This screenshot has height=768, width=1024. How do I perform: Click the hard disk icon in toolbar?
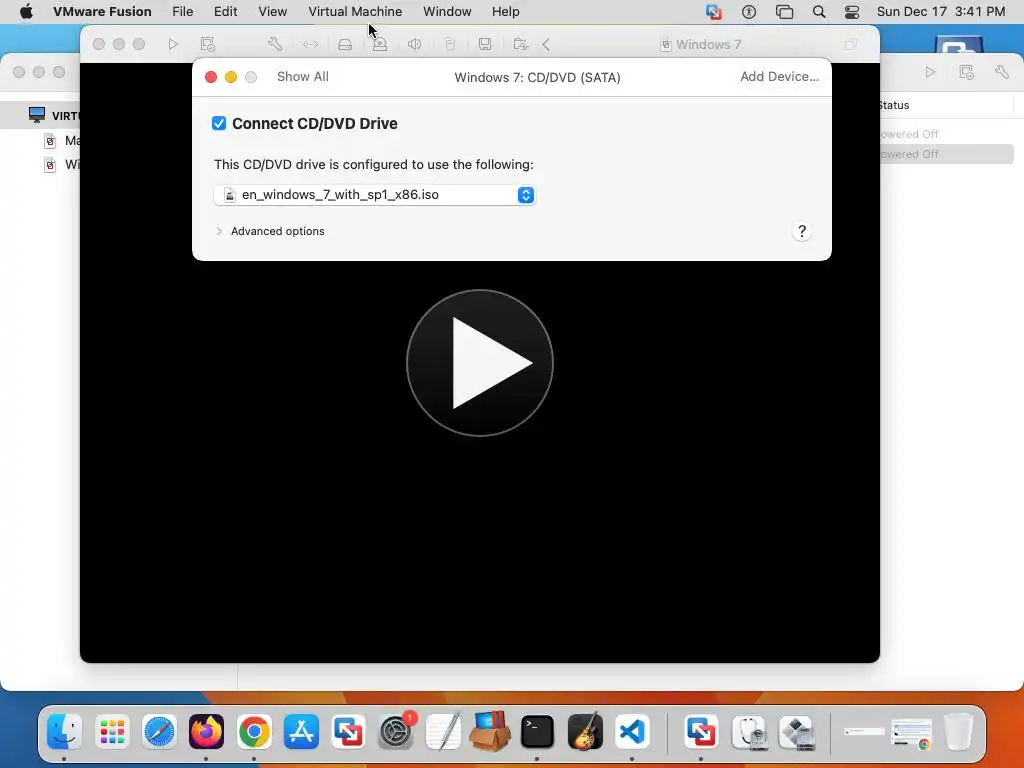pyautogui.click(x=345, y=44)
